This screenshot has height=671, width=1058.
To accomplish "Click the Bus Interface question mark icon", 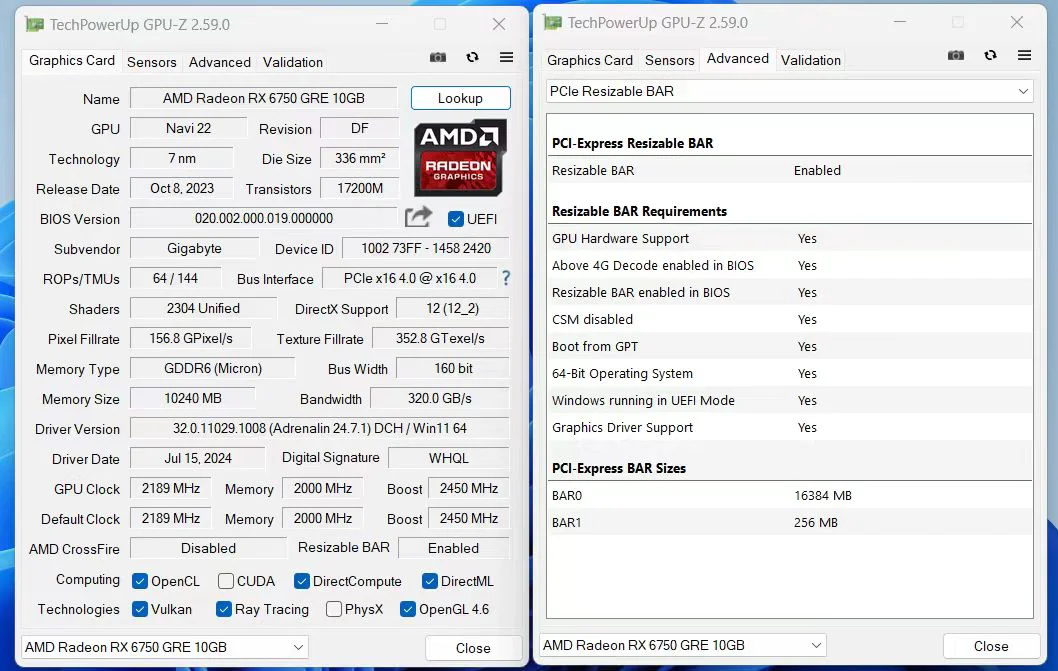I will coord(506,278).
